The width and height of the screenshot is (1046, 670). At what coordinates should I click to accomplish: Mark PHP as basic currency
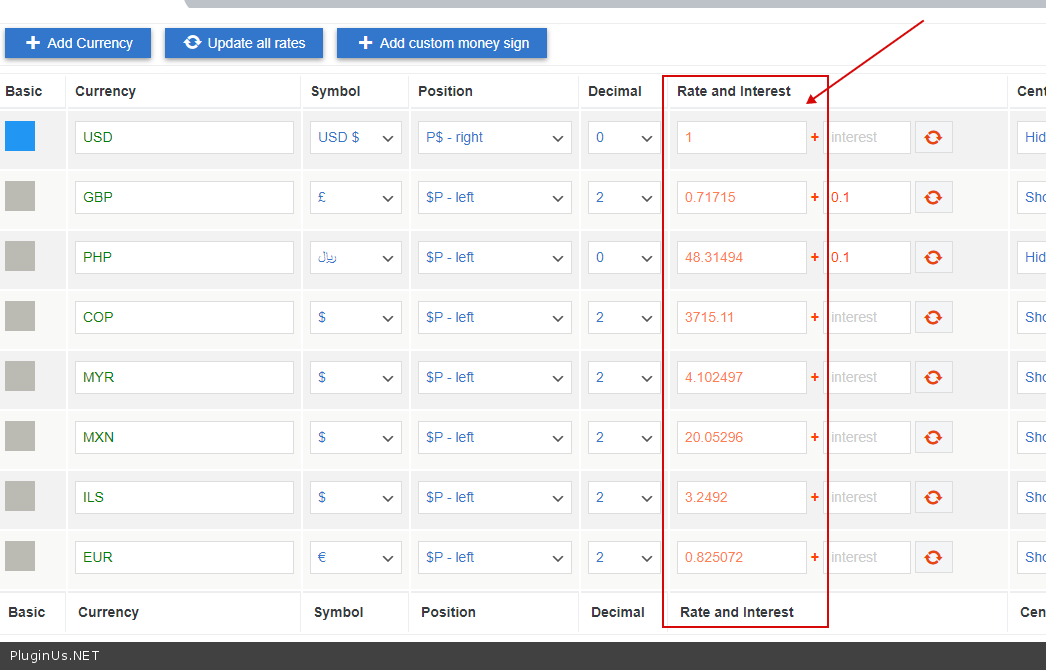click(x=20, y=256)
